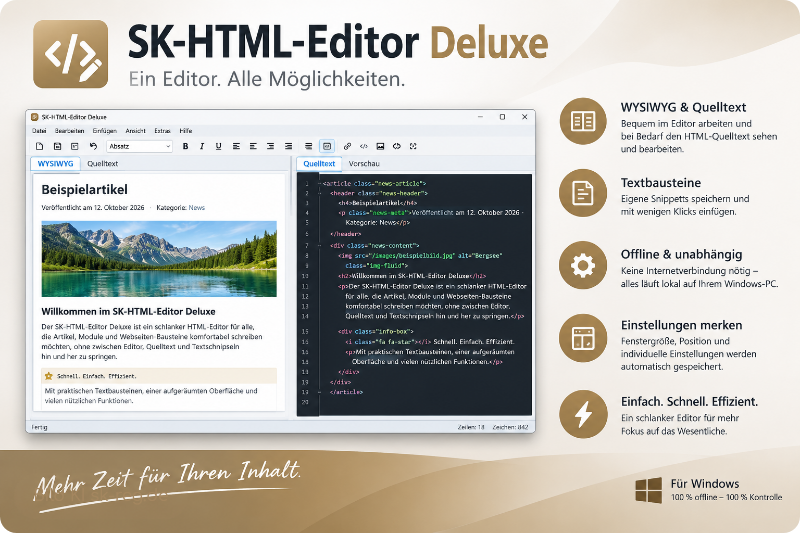Select the mountain lake image in article
The height and width of the screenshot is (533, 800).
pos(159,259)
